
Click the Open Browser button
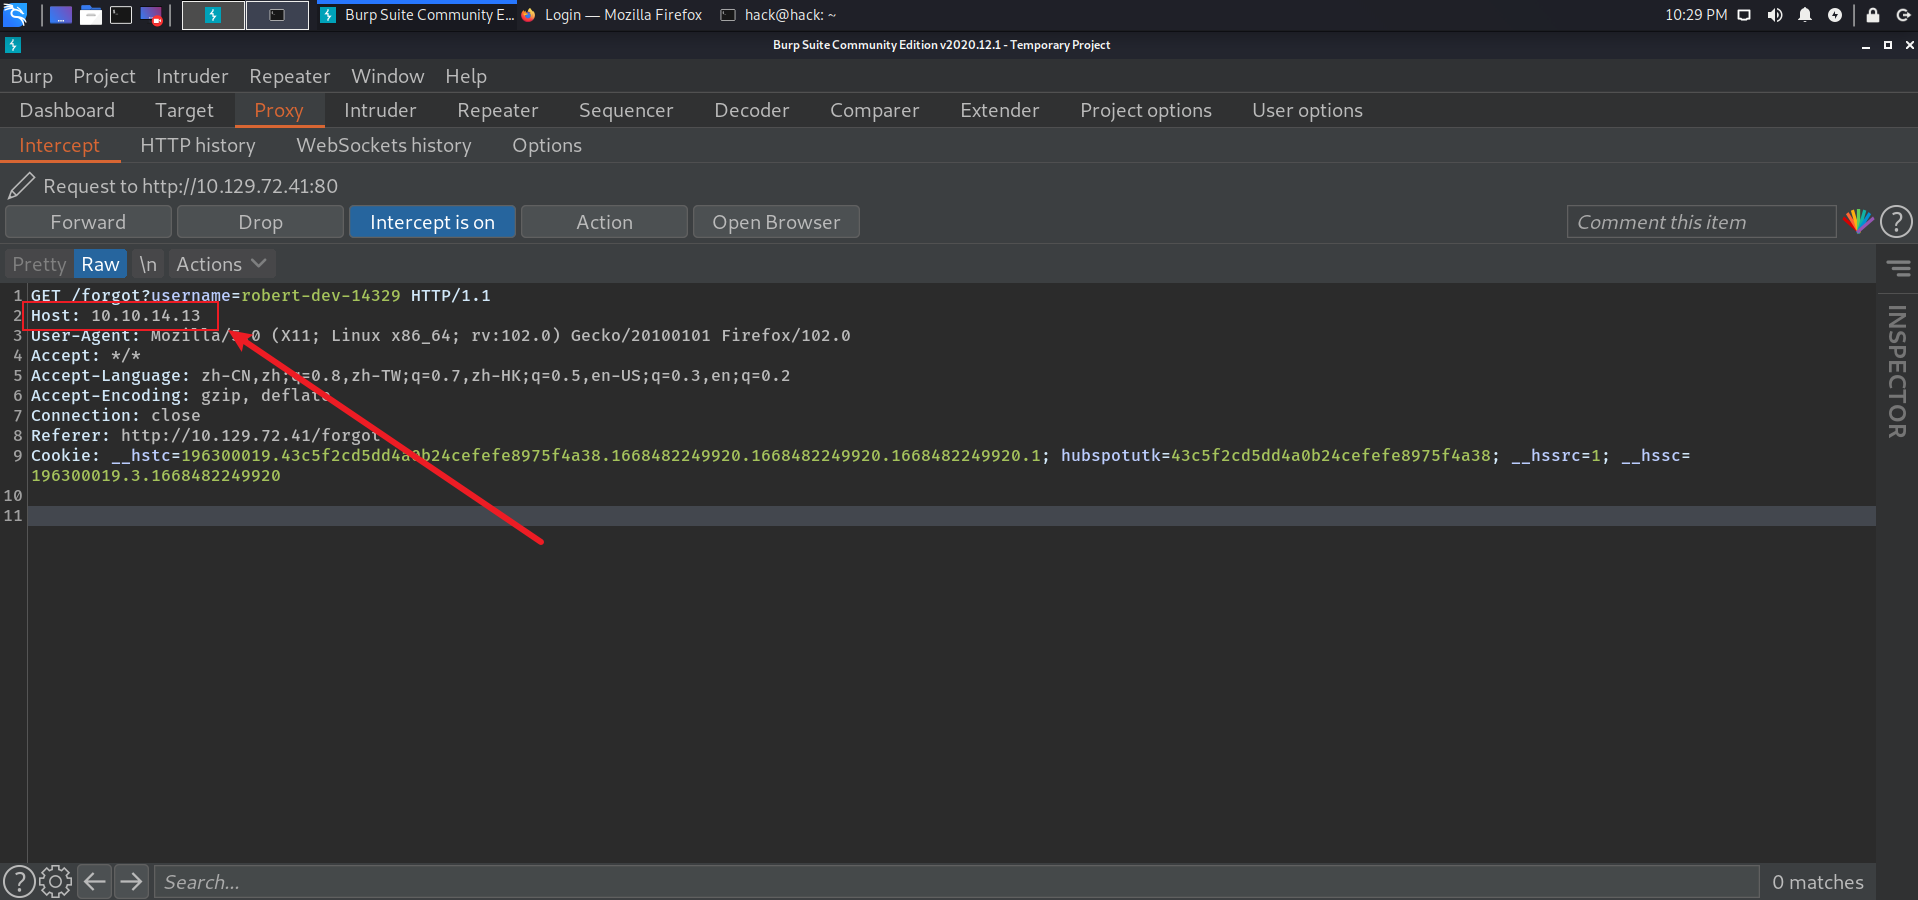[x=776, y=222]
